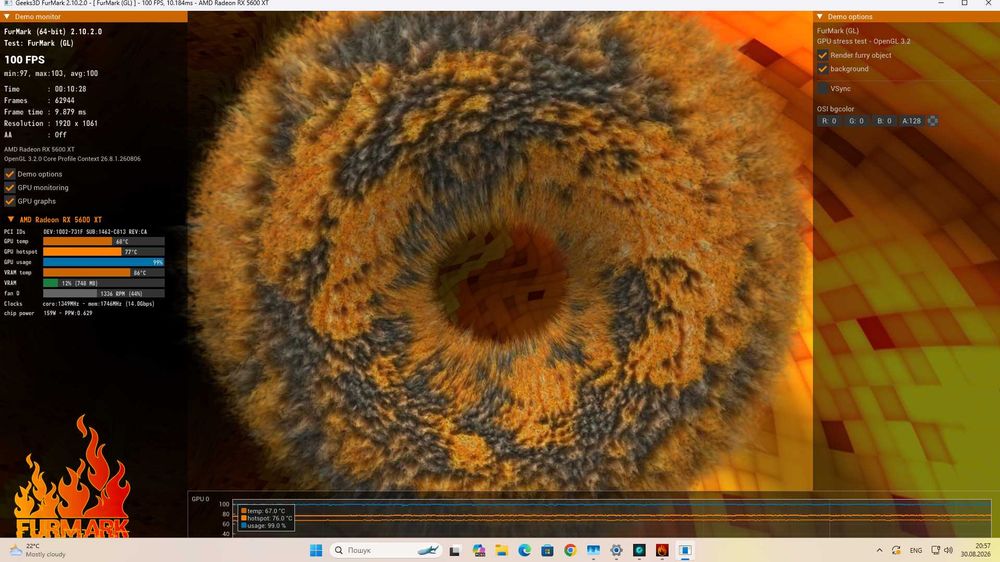Image resolution: width=1000 pixels, height=562 pixels.
Task: Open Microsoft Store from the taskbar
Action: (547, 550)
